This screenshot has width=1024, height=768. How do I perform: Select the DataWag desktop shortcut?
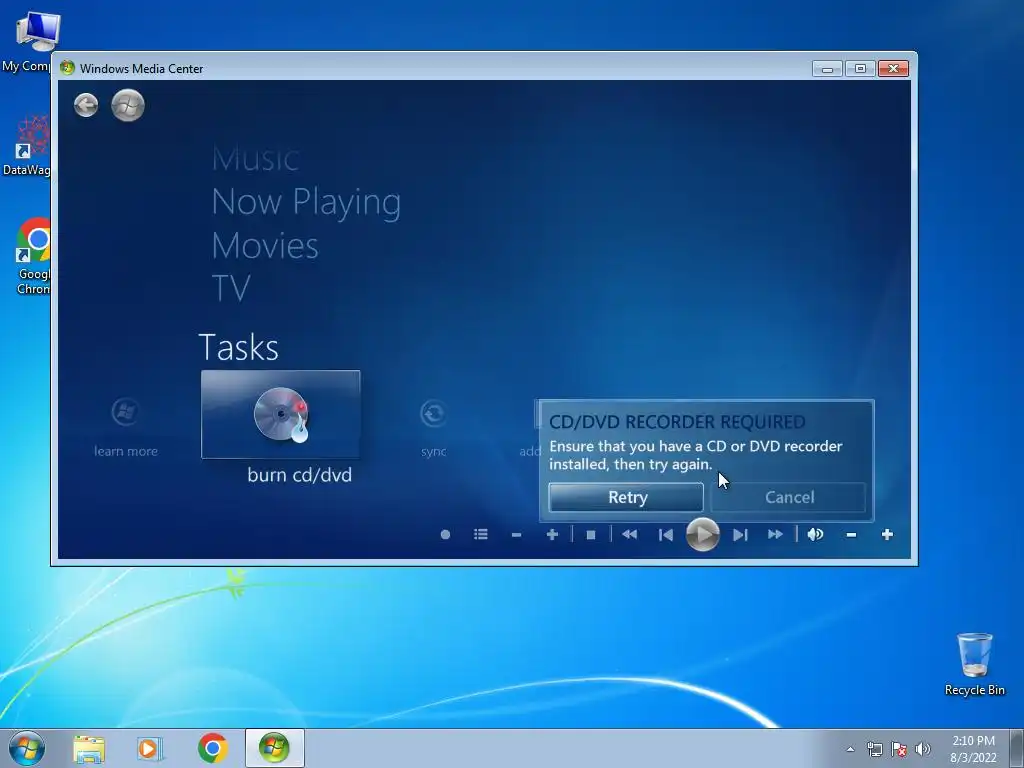(27, 146)
